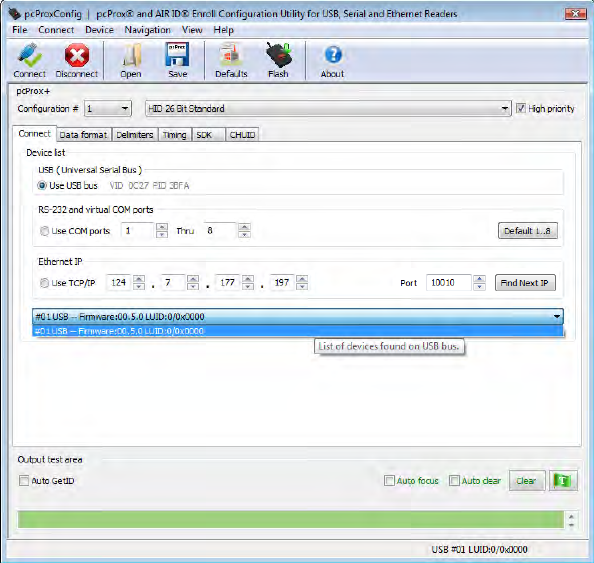Decrease the second IP octet 7 stepper

193,286
